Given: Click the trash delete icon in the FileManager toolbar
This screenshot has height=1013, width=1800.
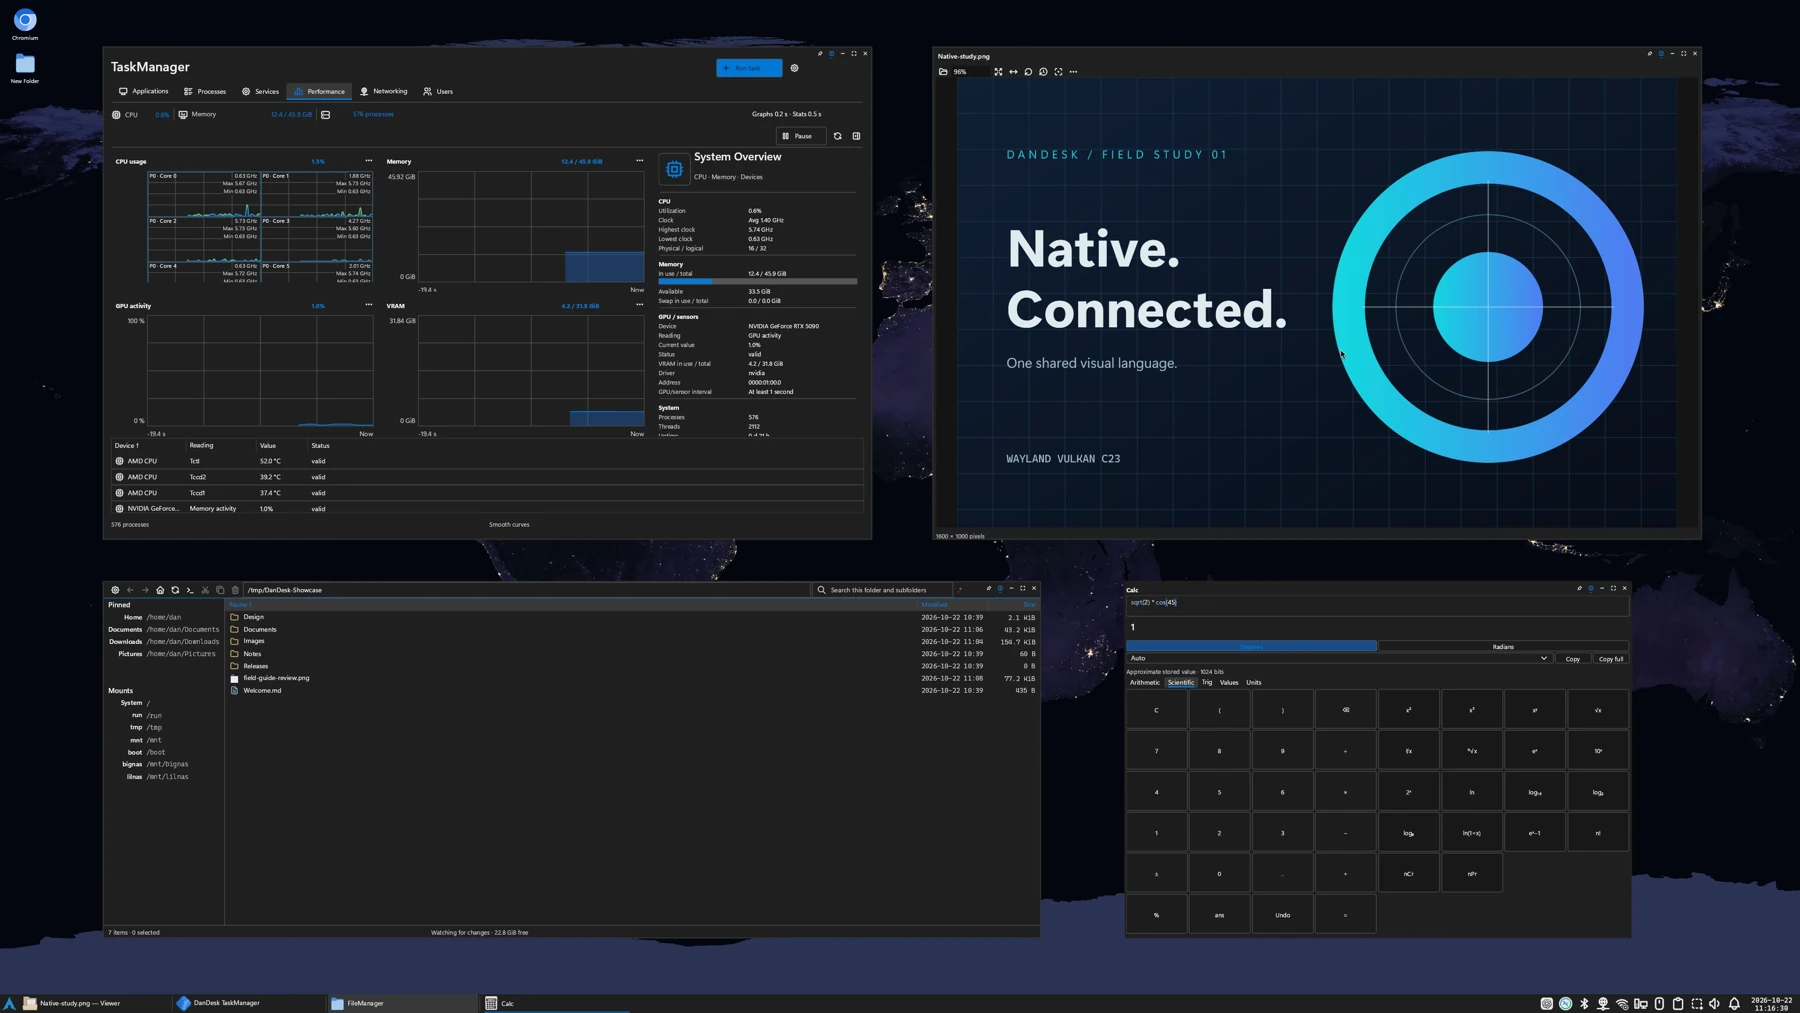Looking at the screenshot, I should tap(235, 590).
